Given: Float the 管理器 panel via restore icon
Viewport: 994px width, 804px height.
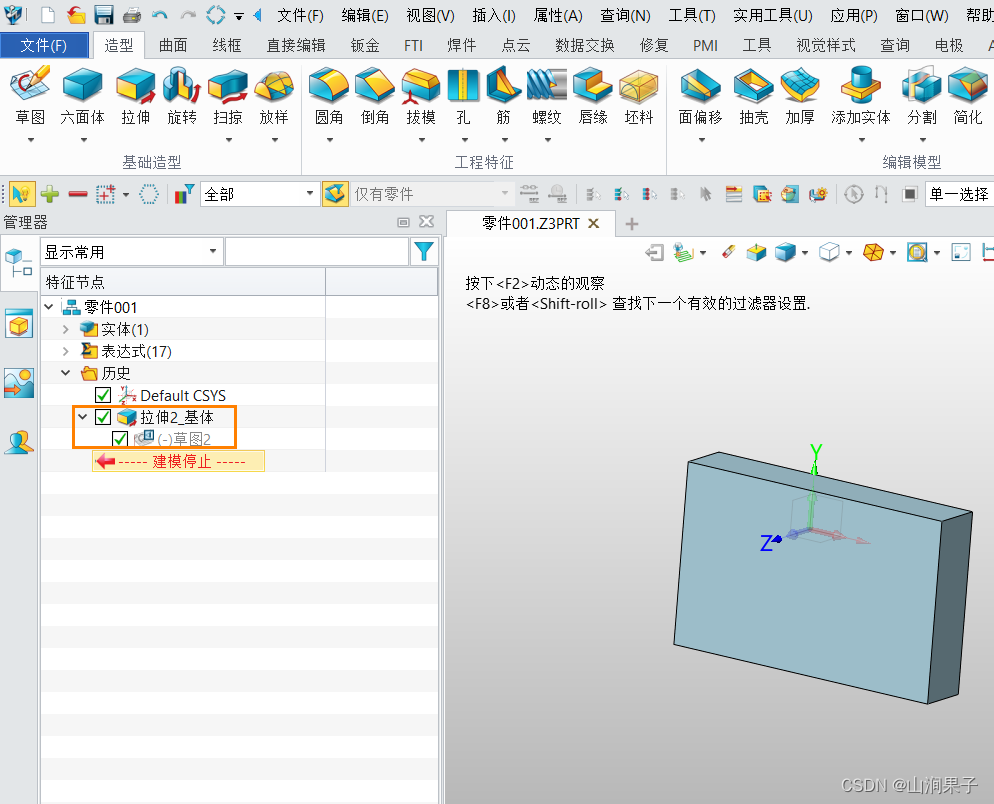Looking at the screenshot, I should 403,222.
